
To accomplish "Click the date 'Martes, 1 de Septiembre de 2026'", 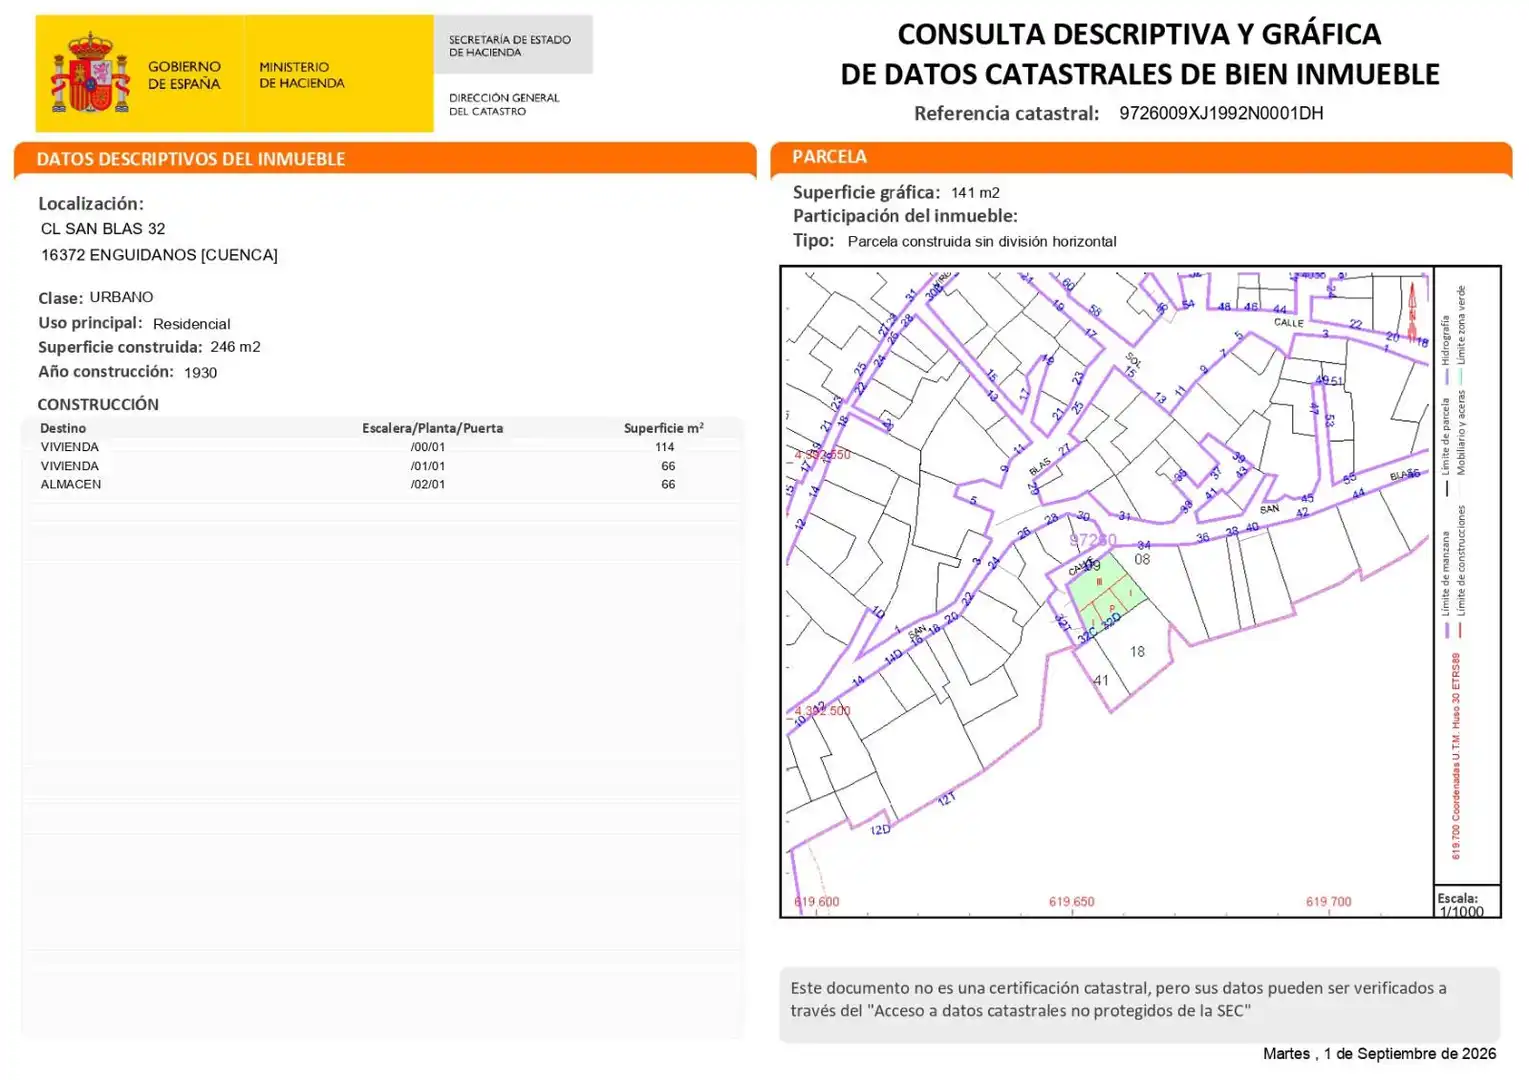I will (1380, 1054).
